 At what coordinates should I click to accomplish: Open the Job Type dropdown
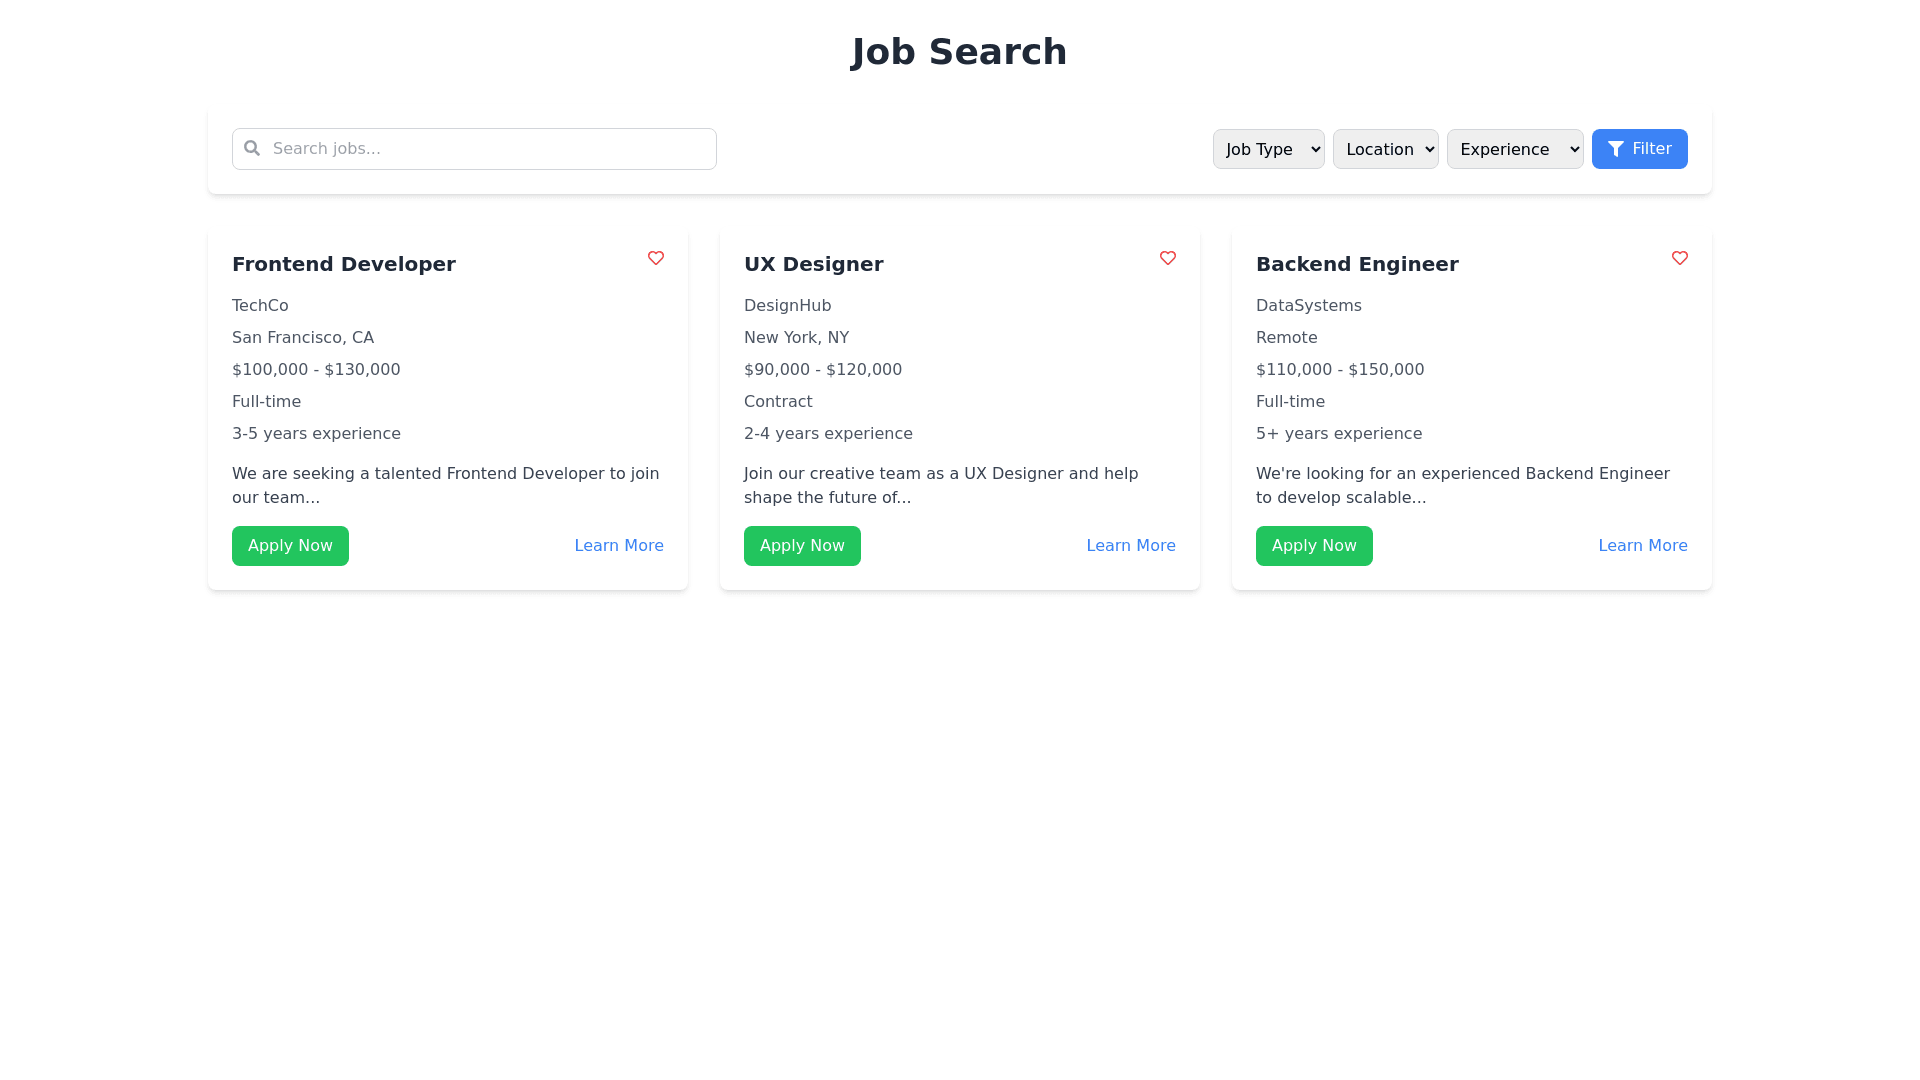click(1268, 149)
